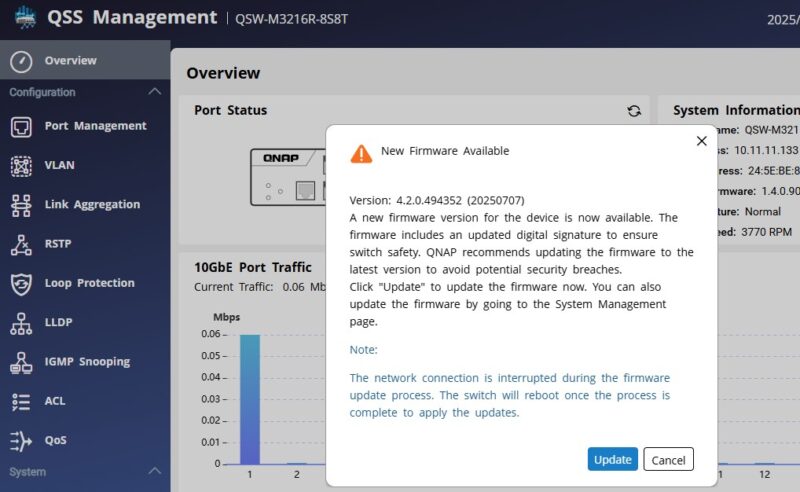
Task: Click the firmware version text 4.2.0.494352
Action: pos(429,200)
